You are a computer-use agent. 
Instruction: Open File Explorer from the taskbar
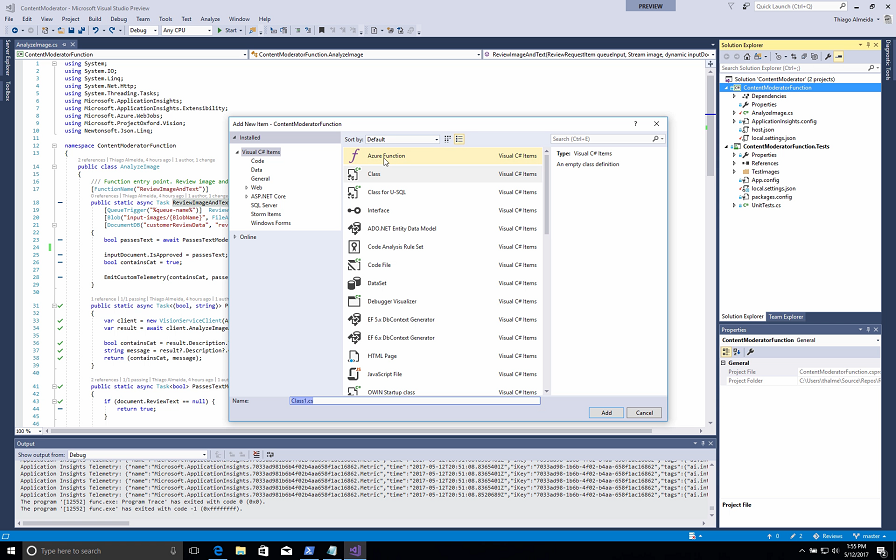(241, 551)
